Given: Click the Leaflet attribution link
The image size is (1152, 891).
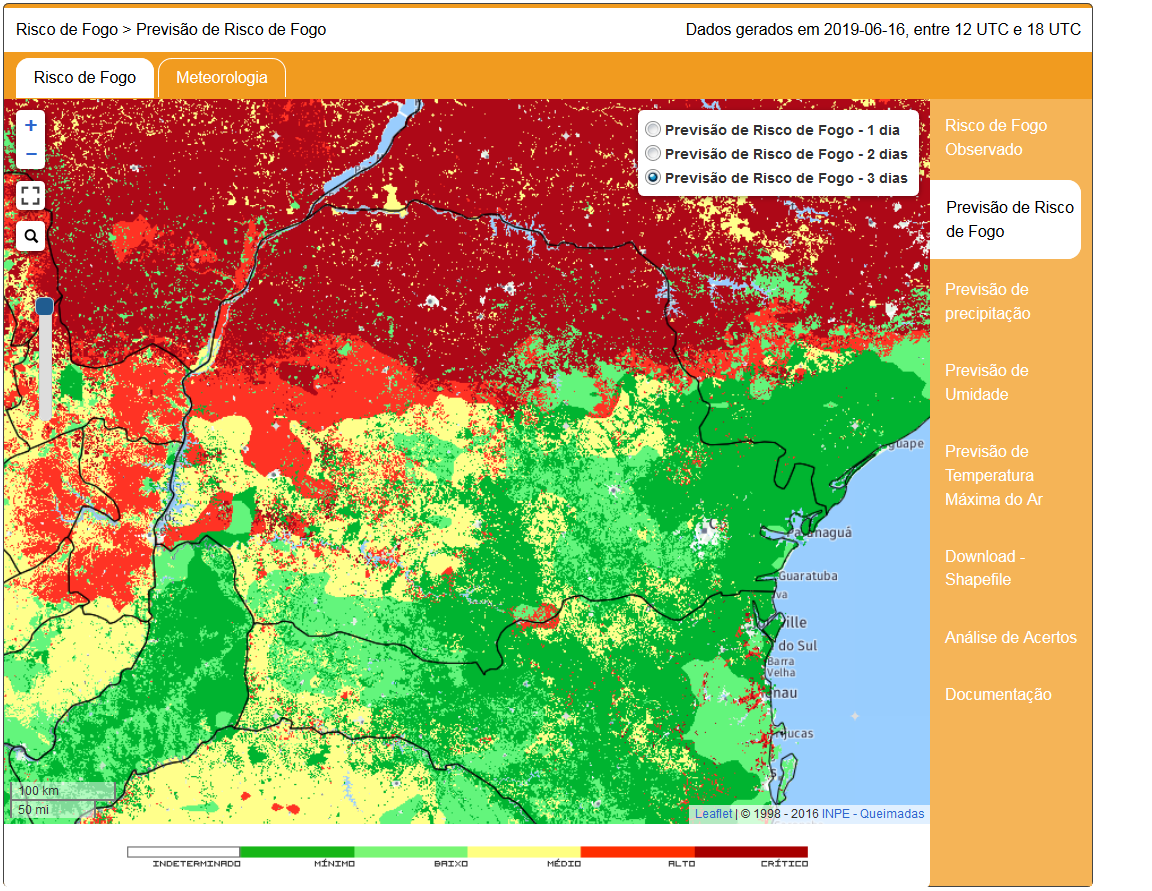Looking at the screenshot, I should (713, 814).
